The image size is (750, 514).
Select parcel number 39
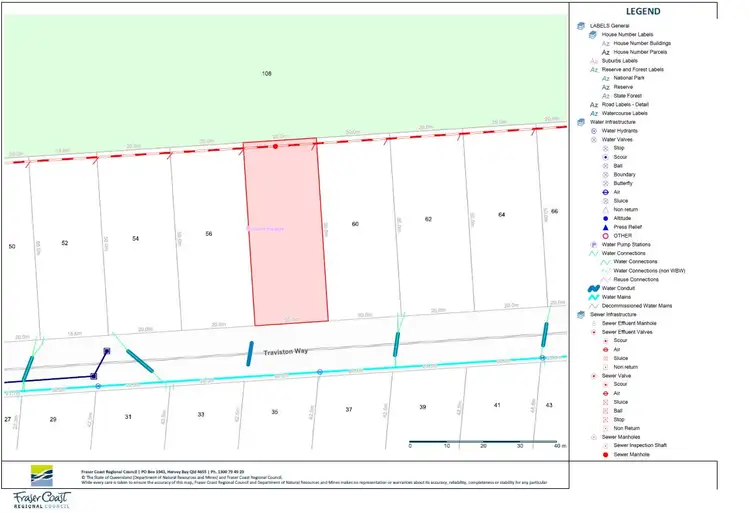point(422,407)
